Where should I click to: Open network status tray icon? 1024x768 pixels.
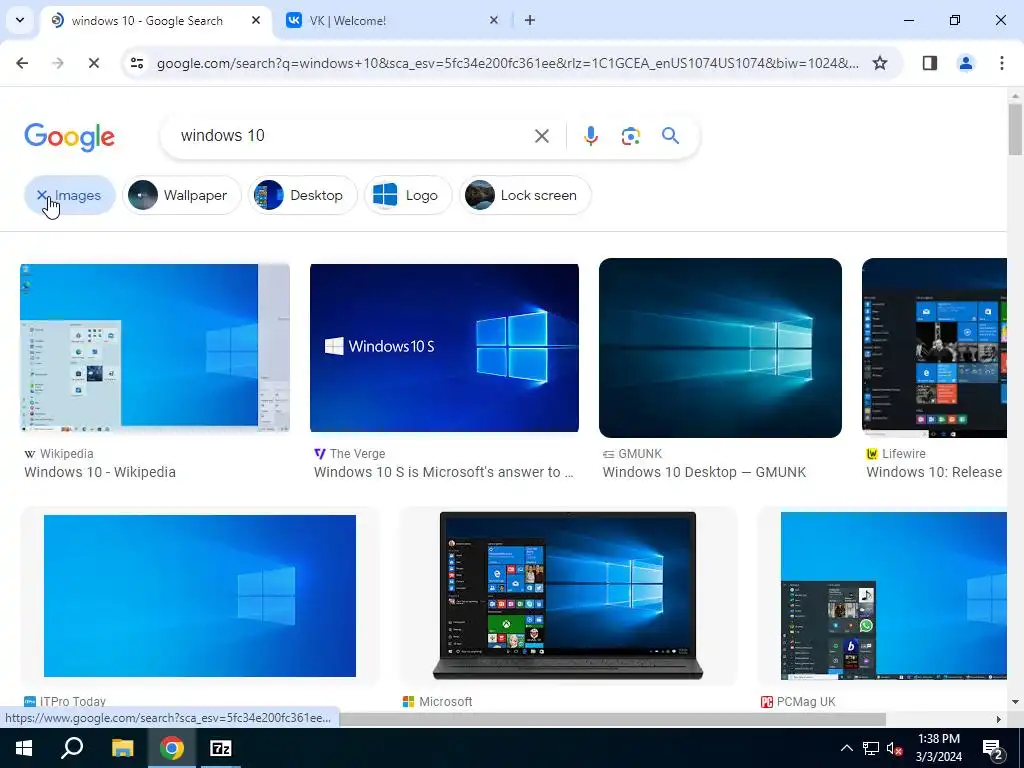pyautogui.click(x=871, y=748)
